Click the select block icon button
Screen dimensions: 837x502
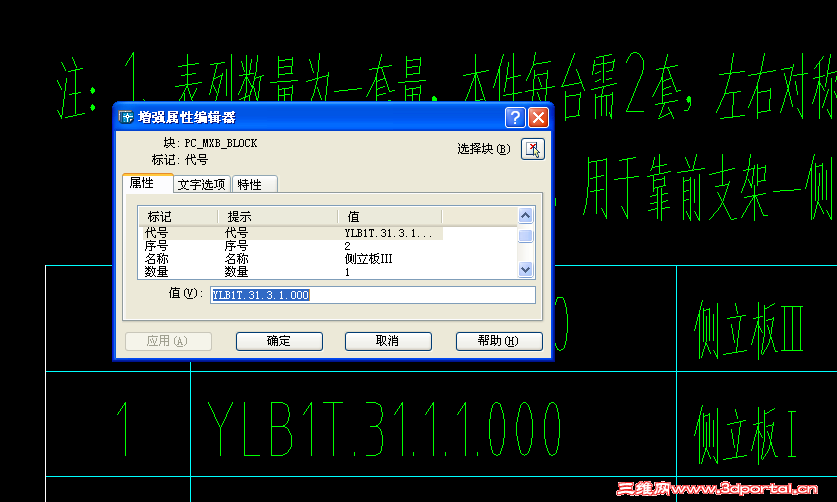(x=532, y=149)
